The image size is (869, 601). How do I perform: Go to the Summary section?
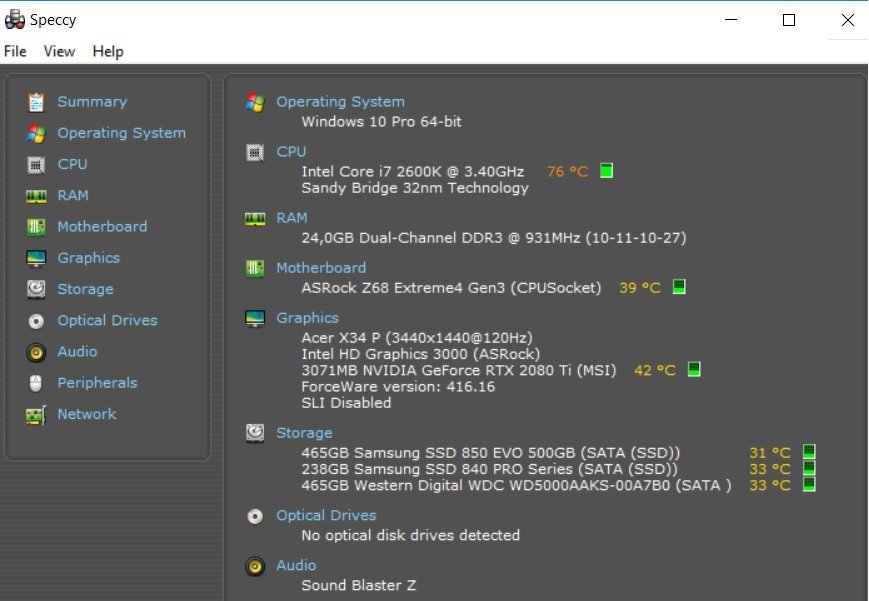point(92,102)
